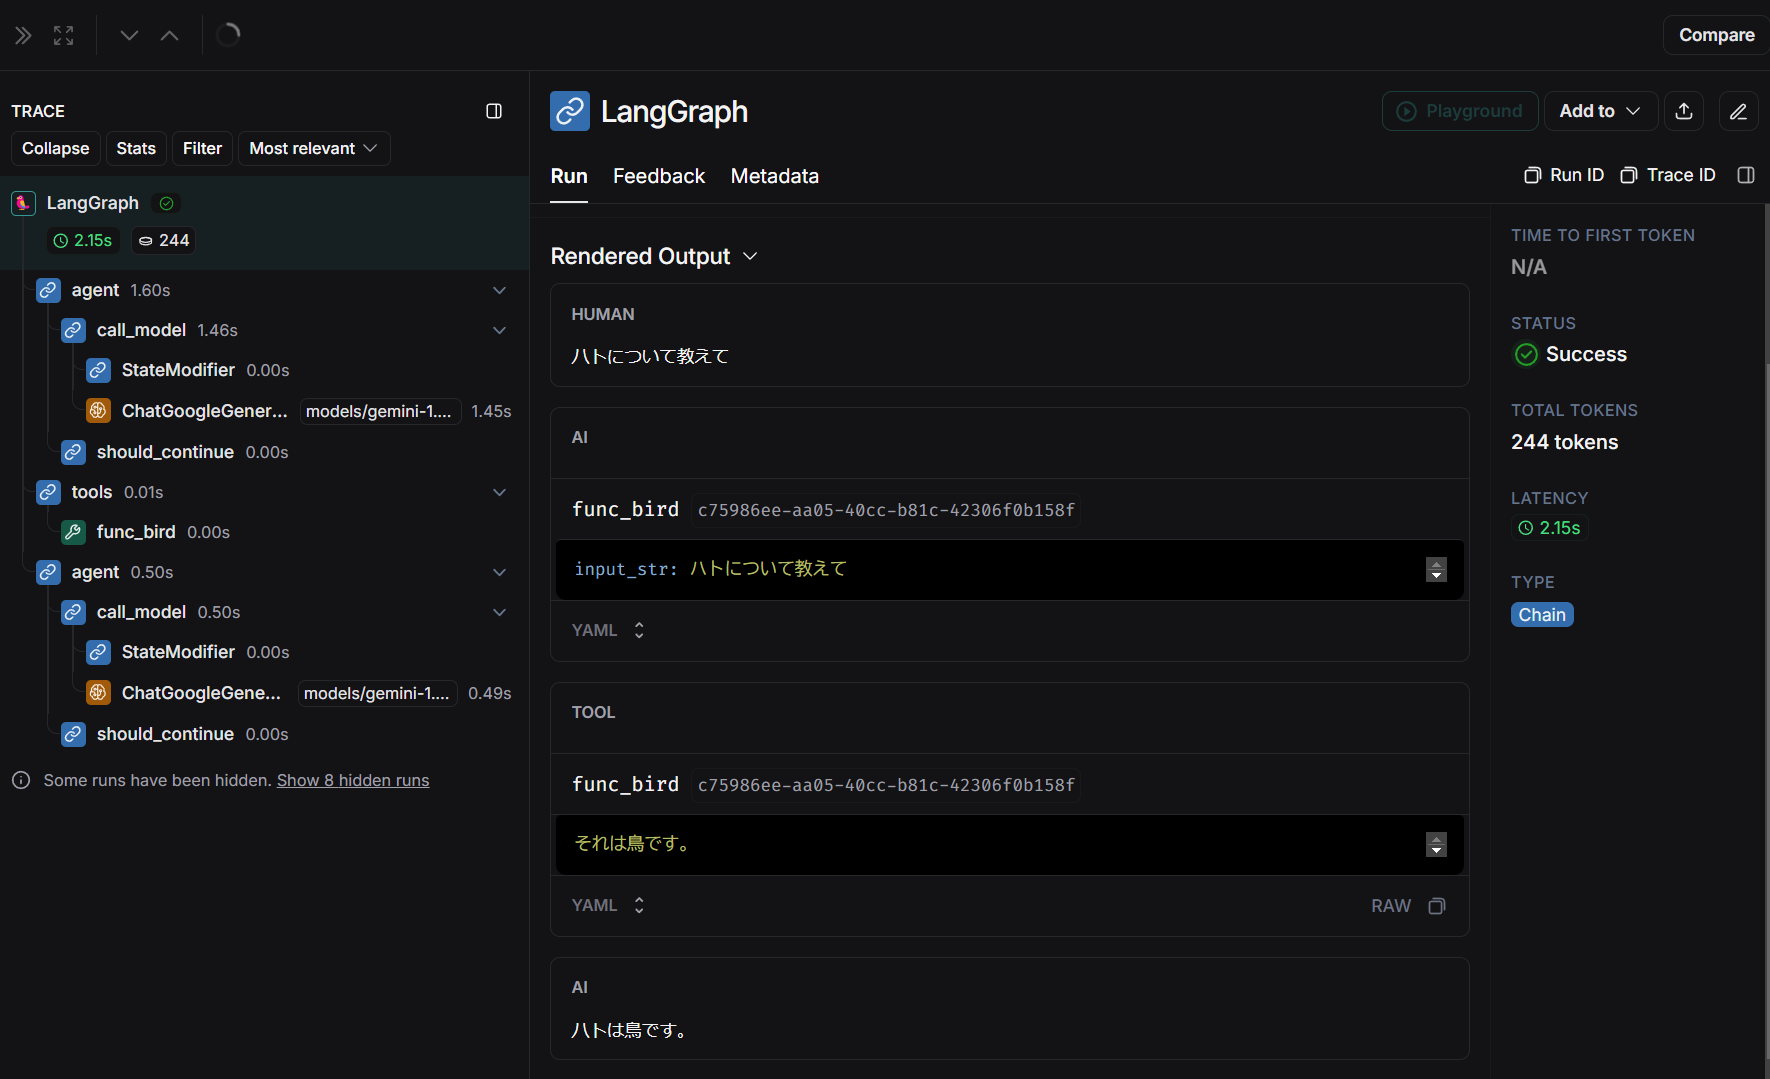Open the Most relevant sort dropdown
Image resolution: width=1770 pixels, height=1079 pixels.
coord(314,148)
